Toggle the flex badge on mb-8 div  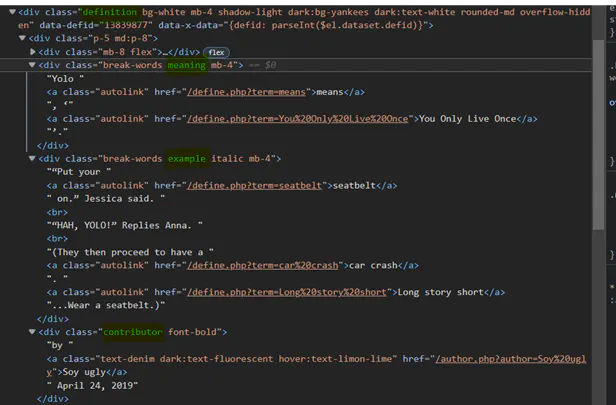point(216,52)
